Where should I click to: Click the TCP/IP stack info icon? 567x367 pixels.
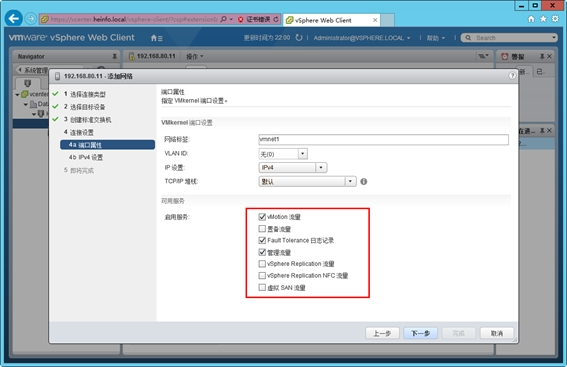tap(363, 182)
